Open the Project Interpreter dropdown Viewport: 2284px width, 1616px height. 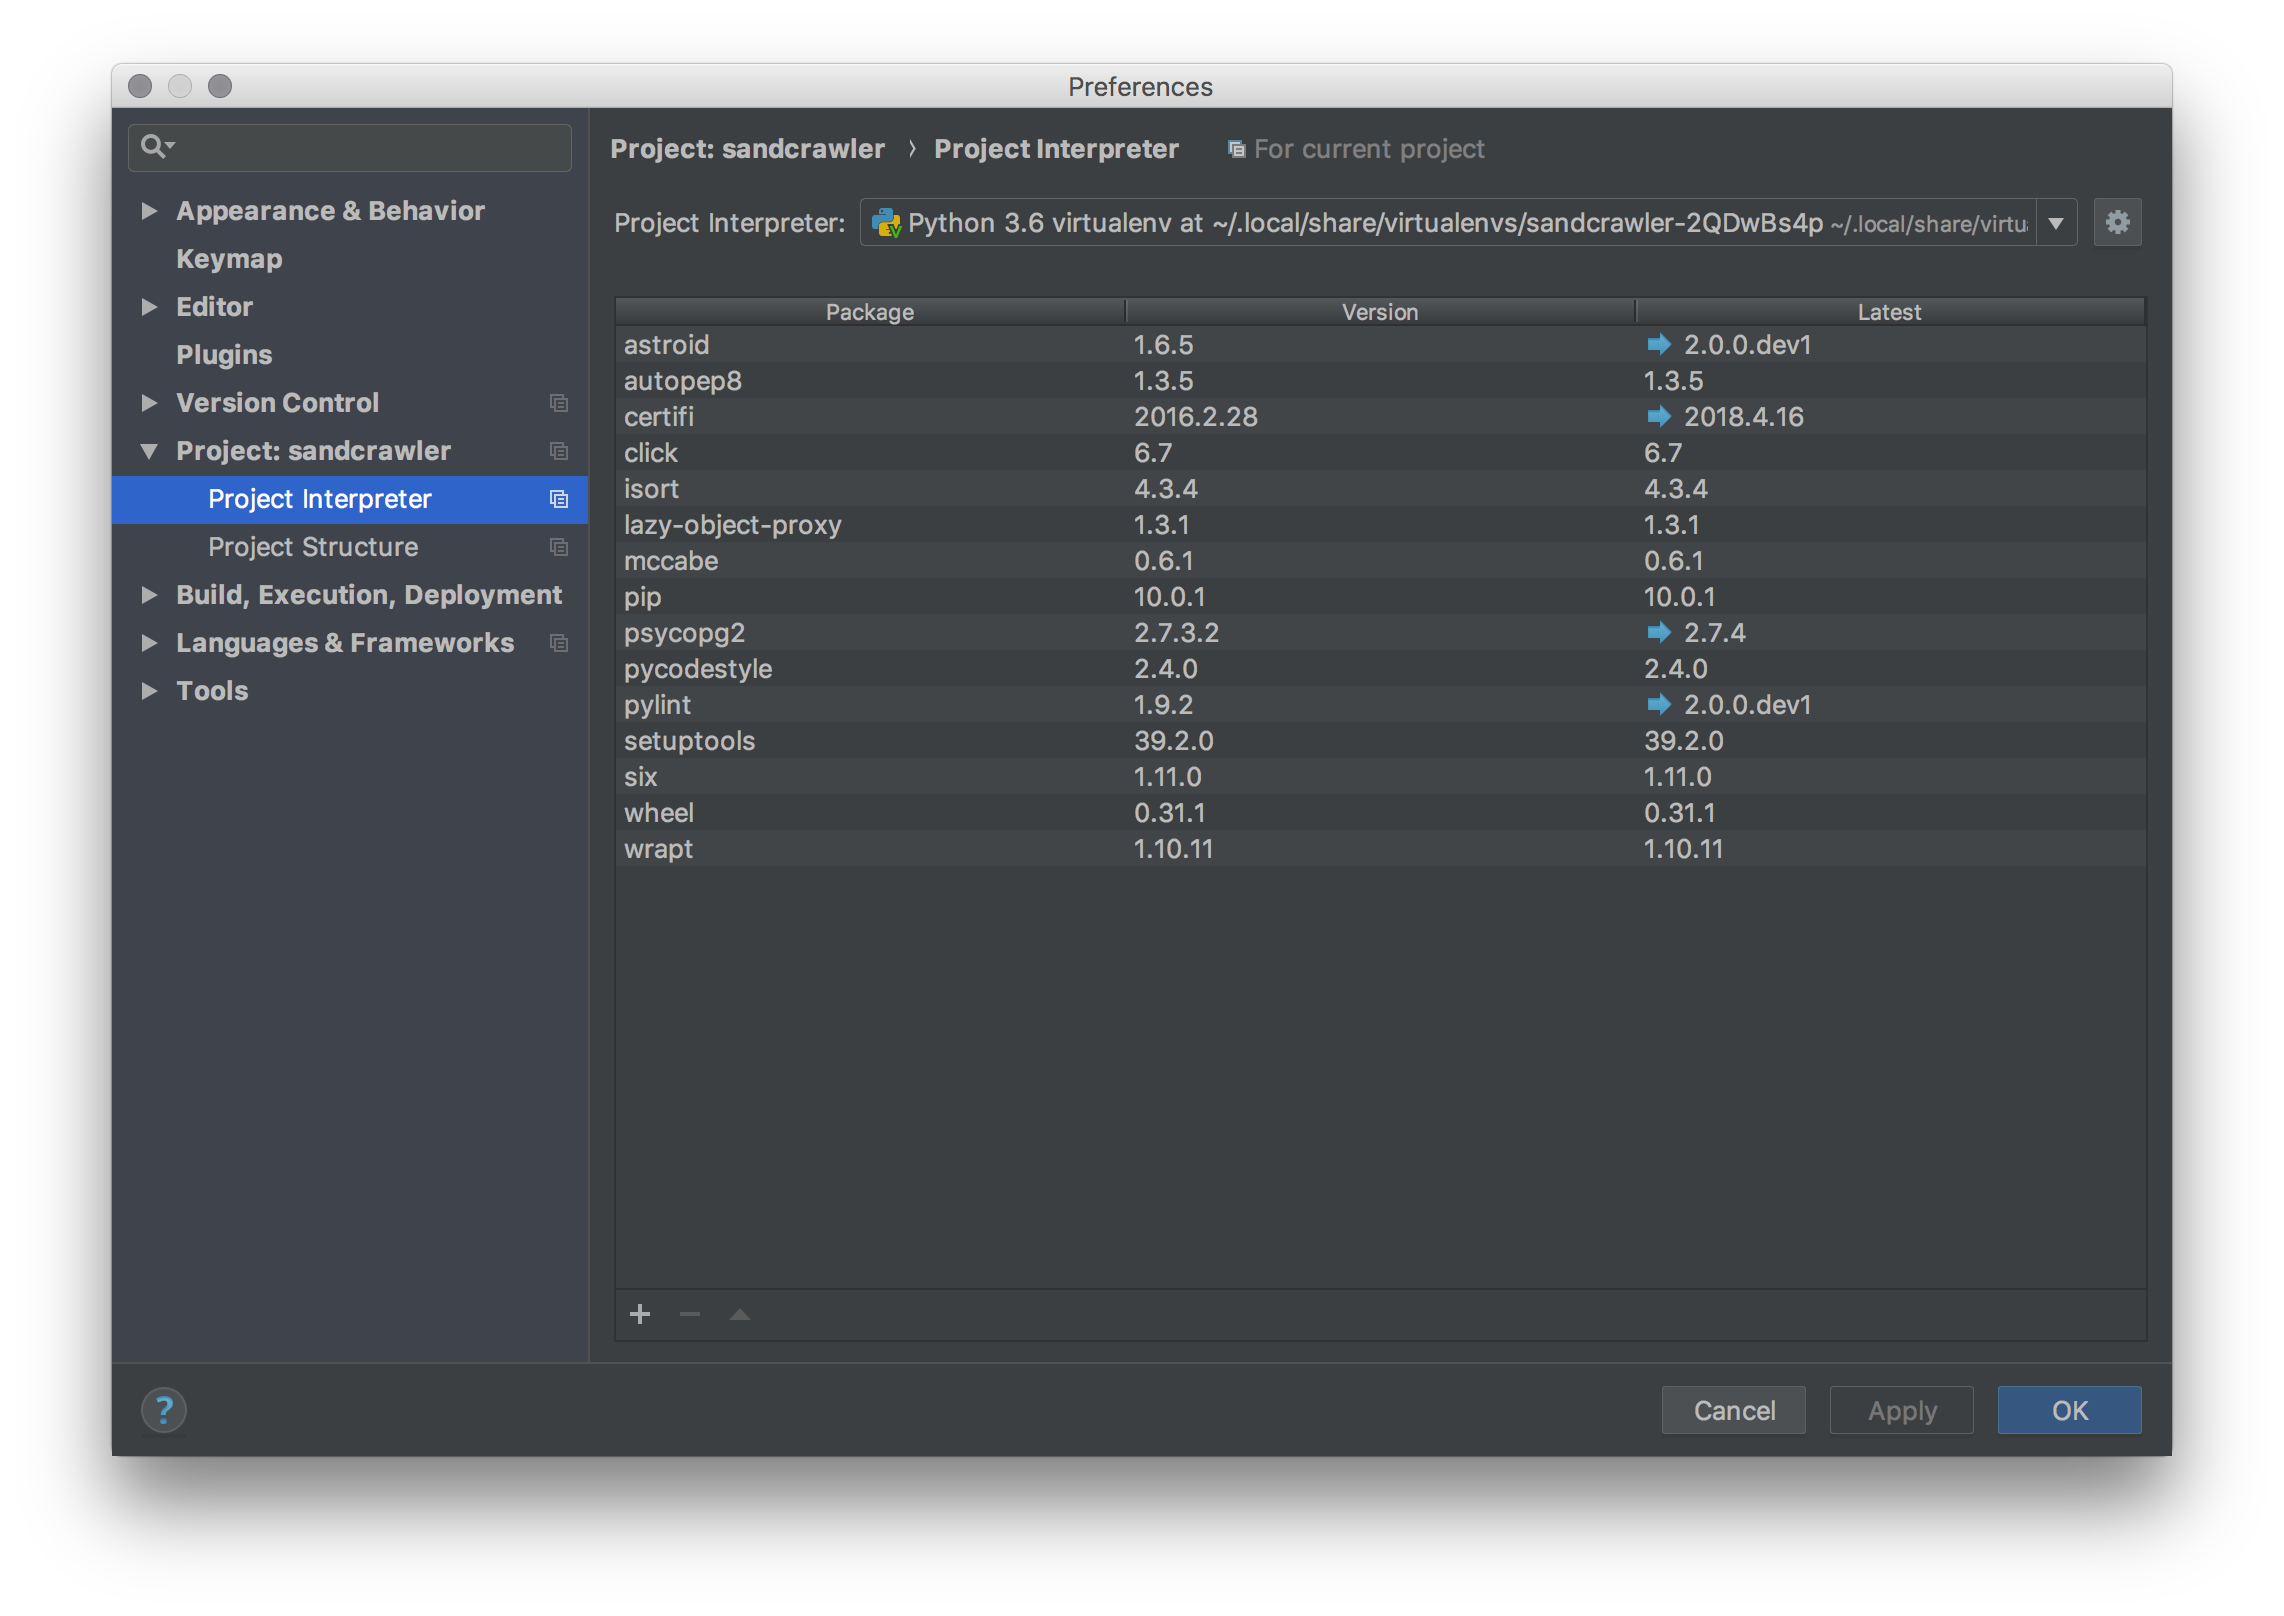(x=2057, y=224)
